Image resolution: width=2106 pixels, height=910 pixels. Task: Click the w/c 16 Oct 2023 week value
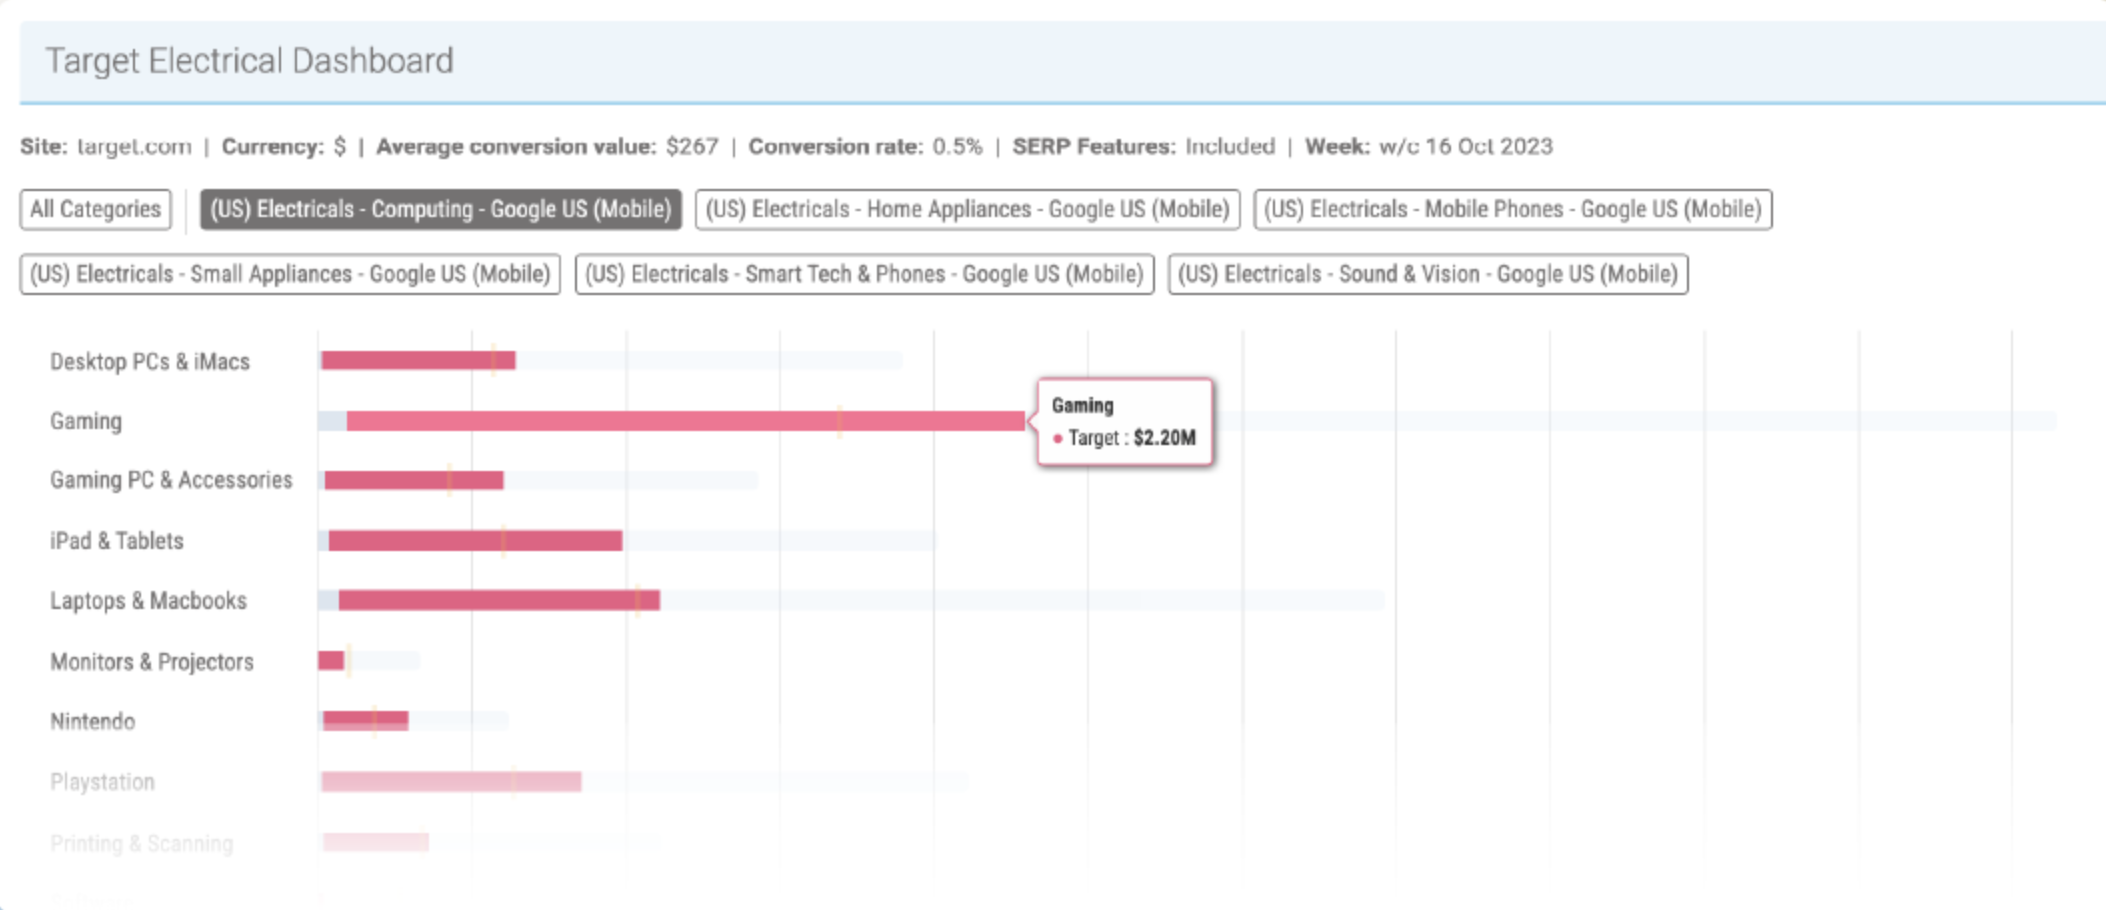1465,147
